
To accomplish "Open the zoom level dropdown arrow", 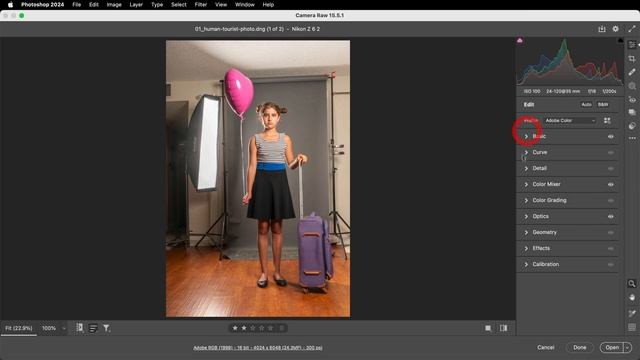I will [x=64, y=328].
